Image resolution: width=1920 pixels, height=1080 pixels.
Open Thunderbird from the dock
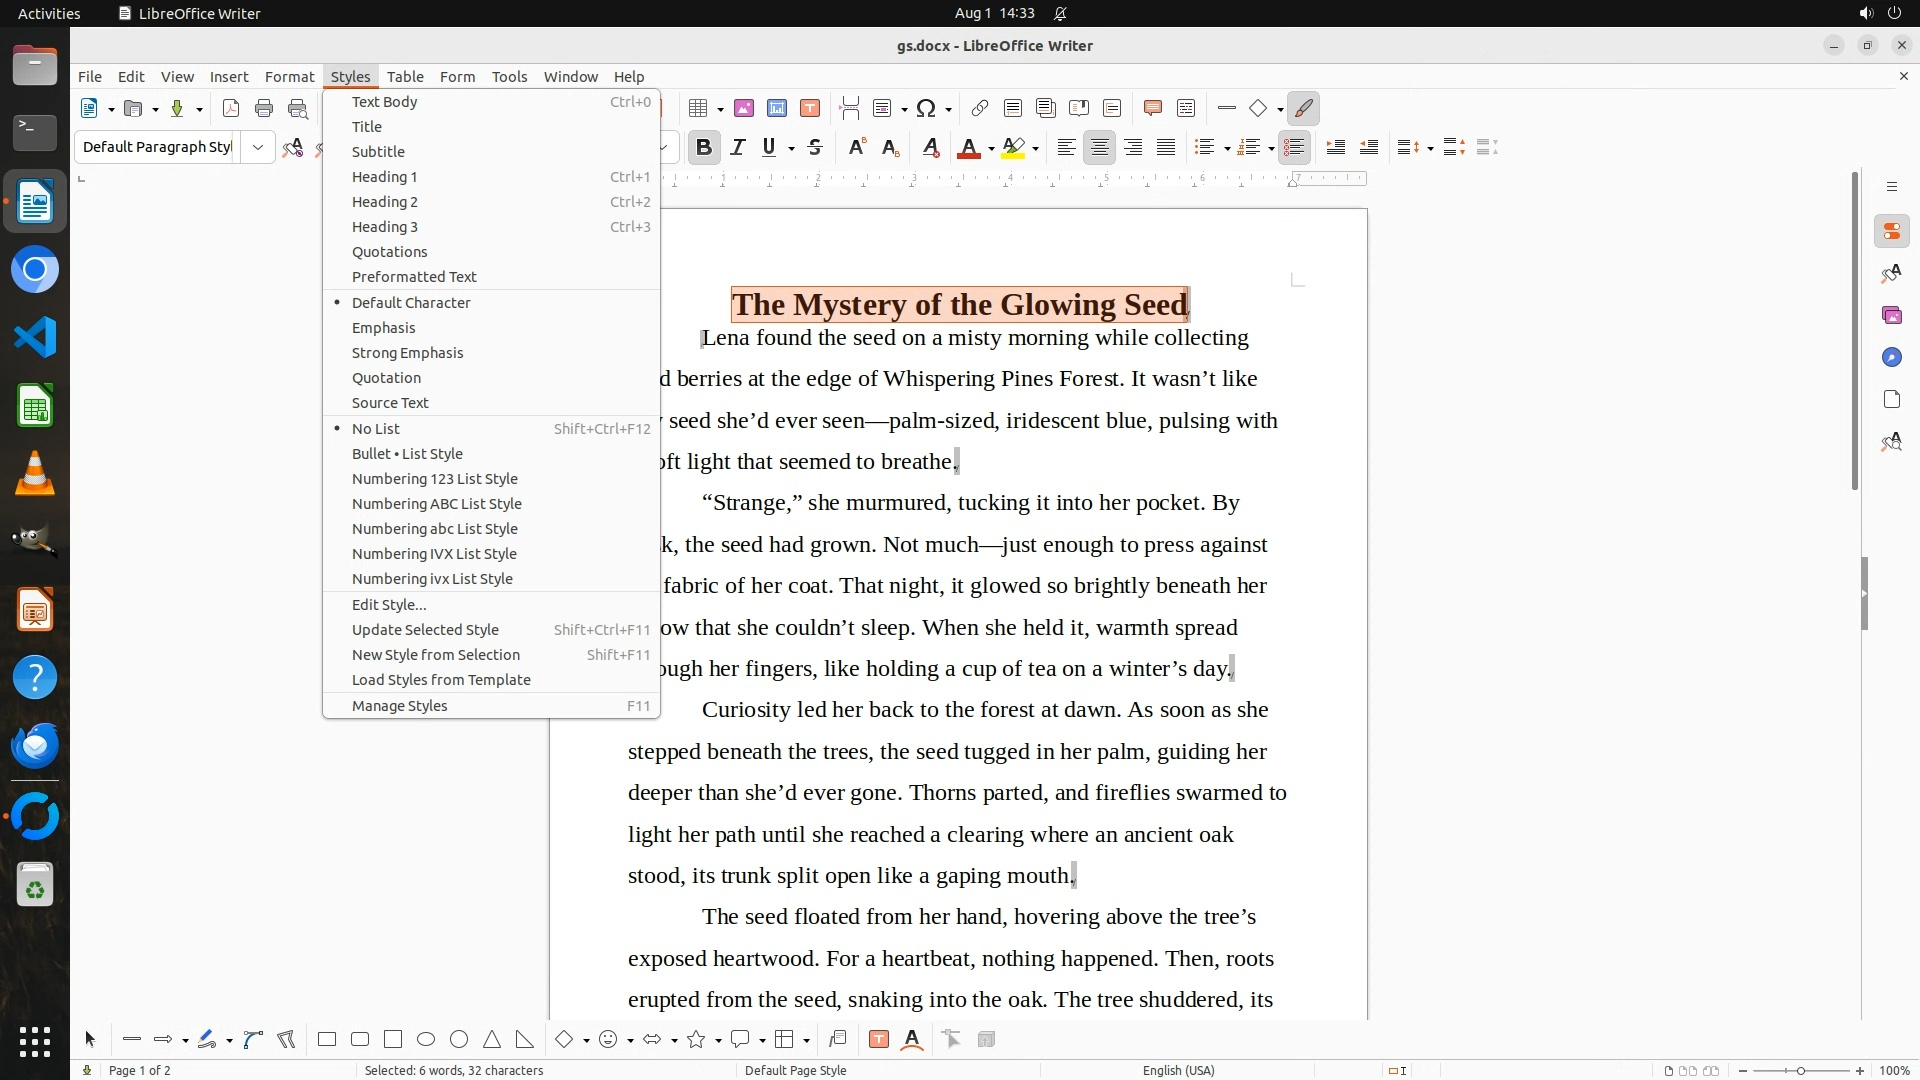tap(35, 746)
